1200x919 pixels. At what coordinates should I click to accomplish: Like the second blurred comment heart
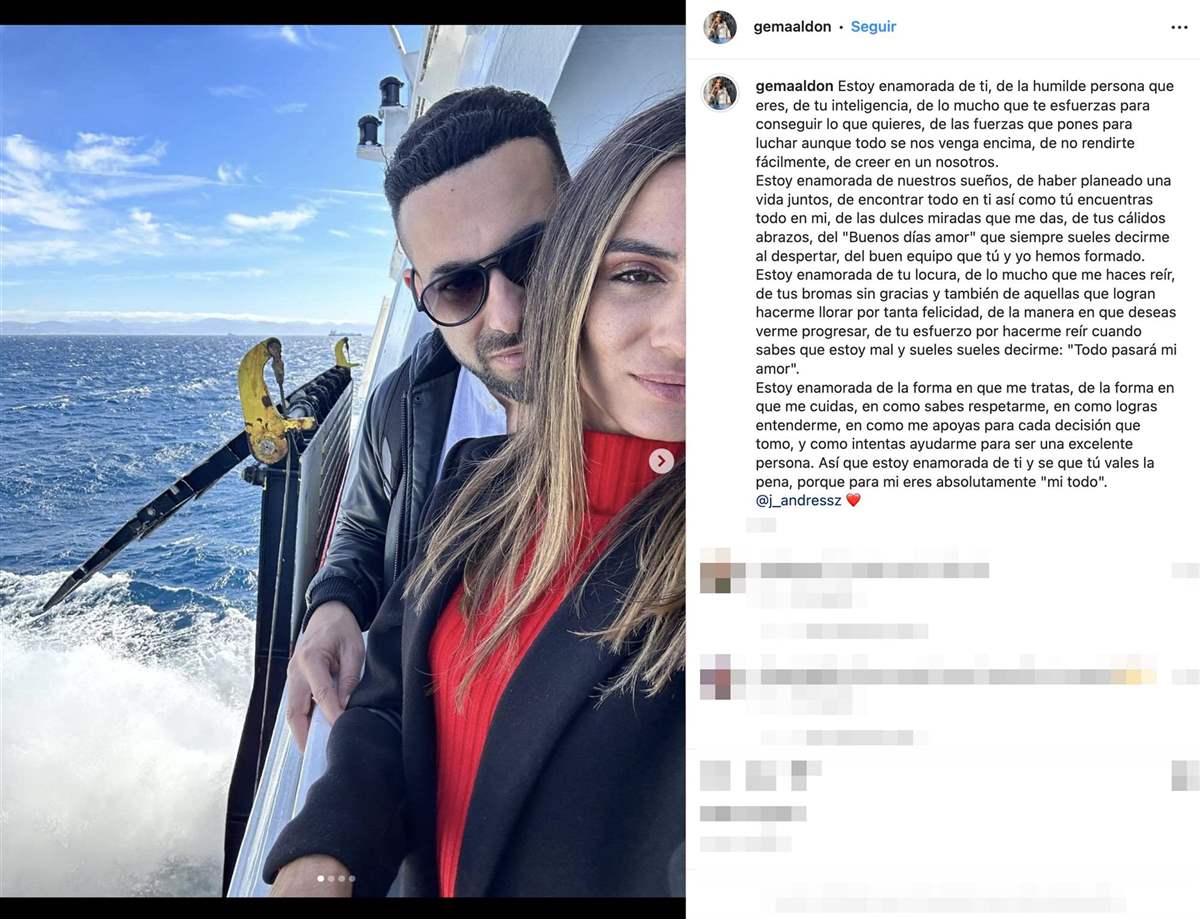pos(1185,677)
